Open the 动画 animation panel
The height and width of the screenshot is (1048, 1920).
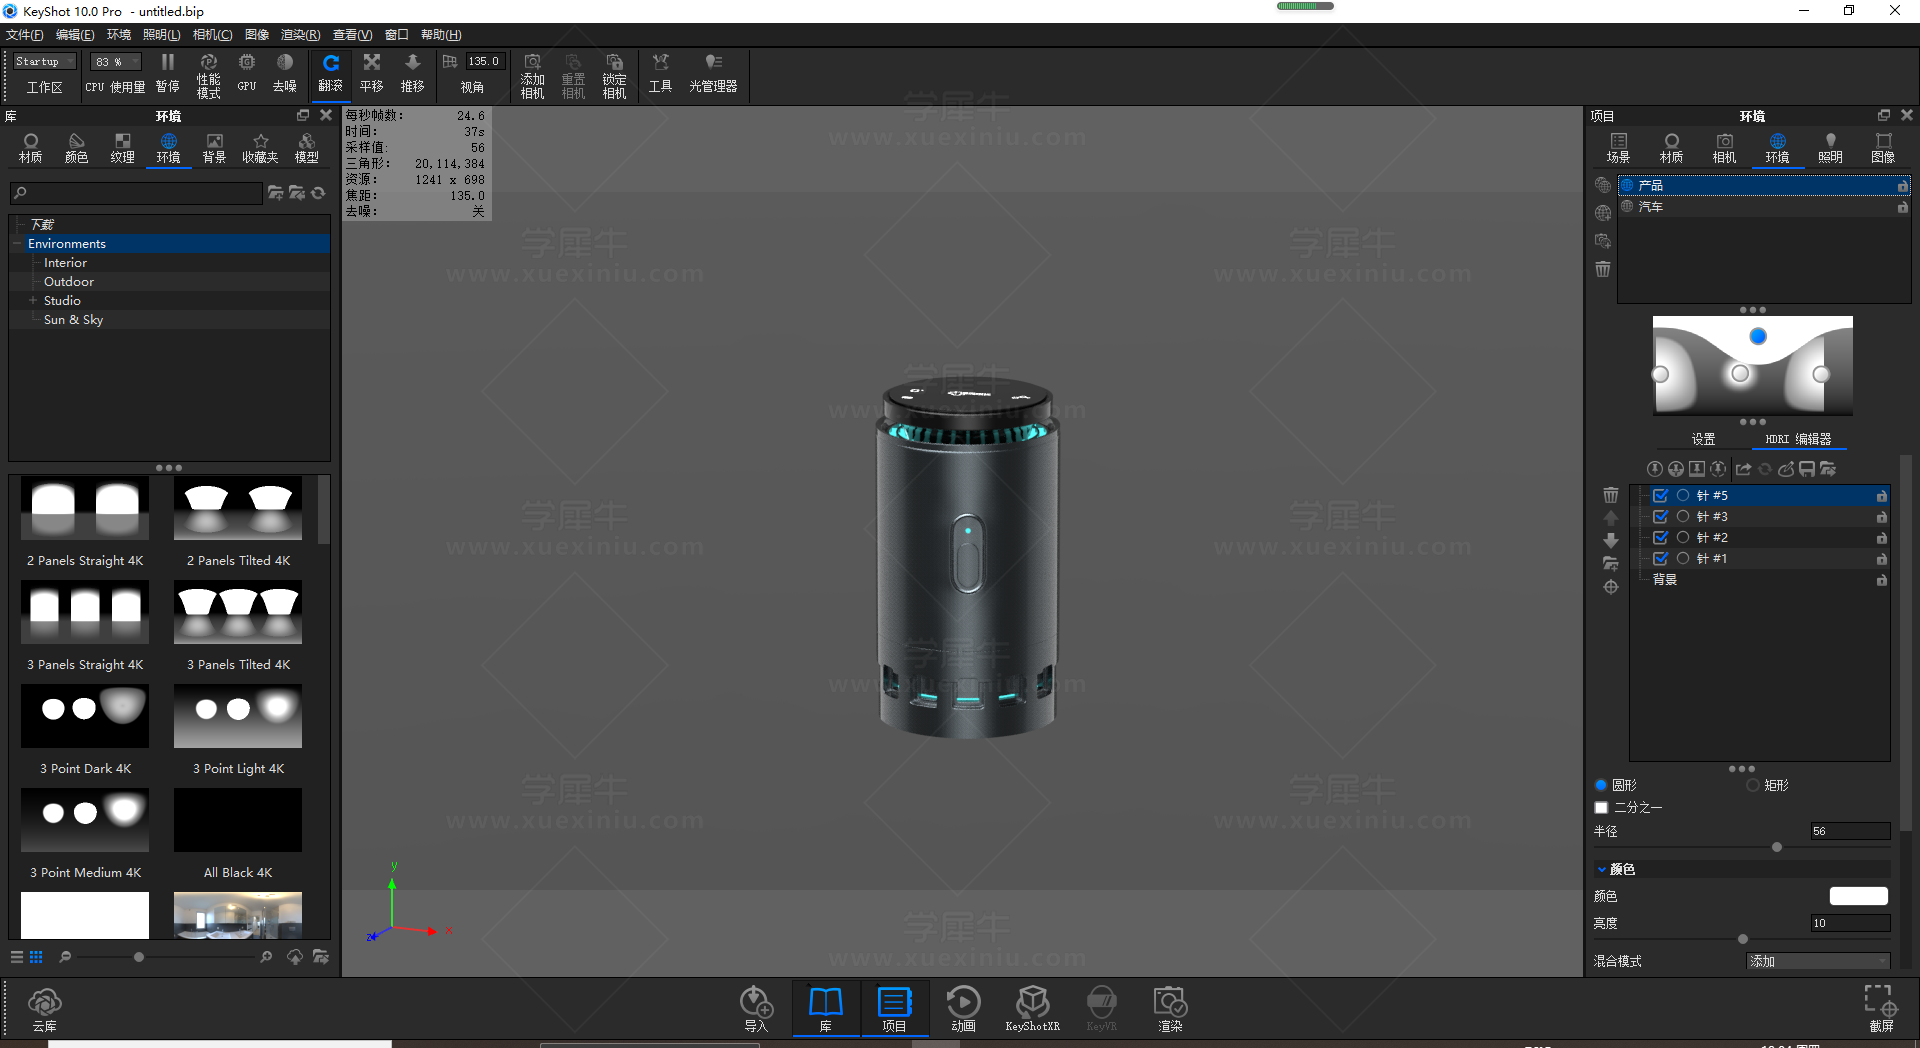963,1009
